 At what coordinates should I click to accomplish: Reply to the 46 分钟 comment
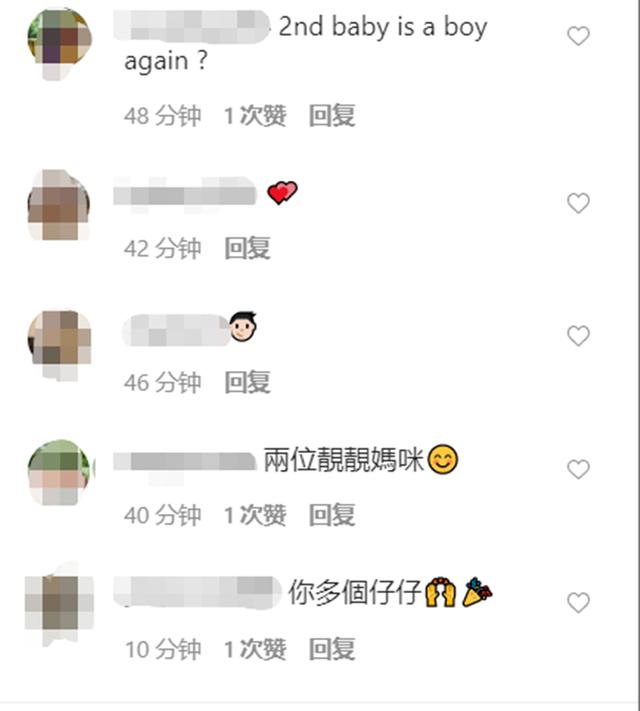click(248, 382)
